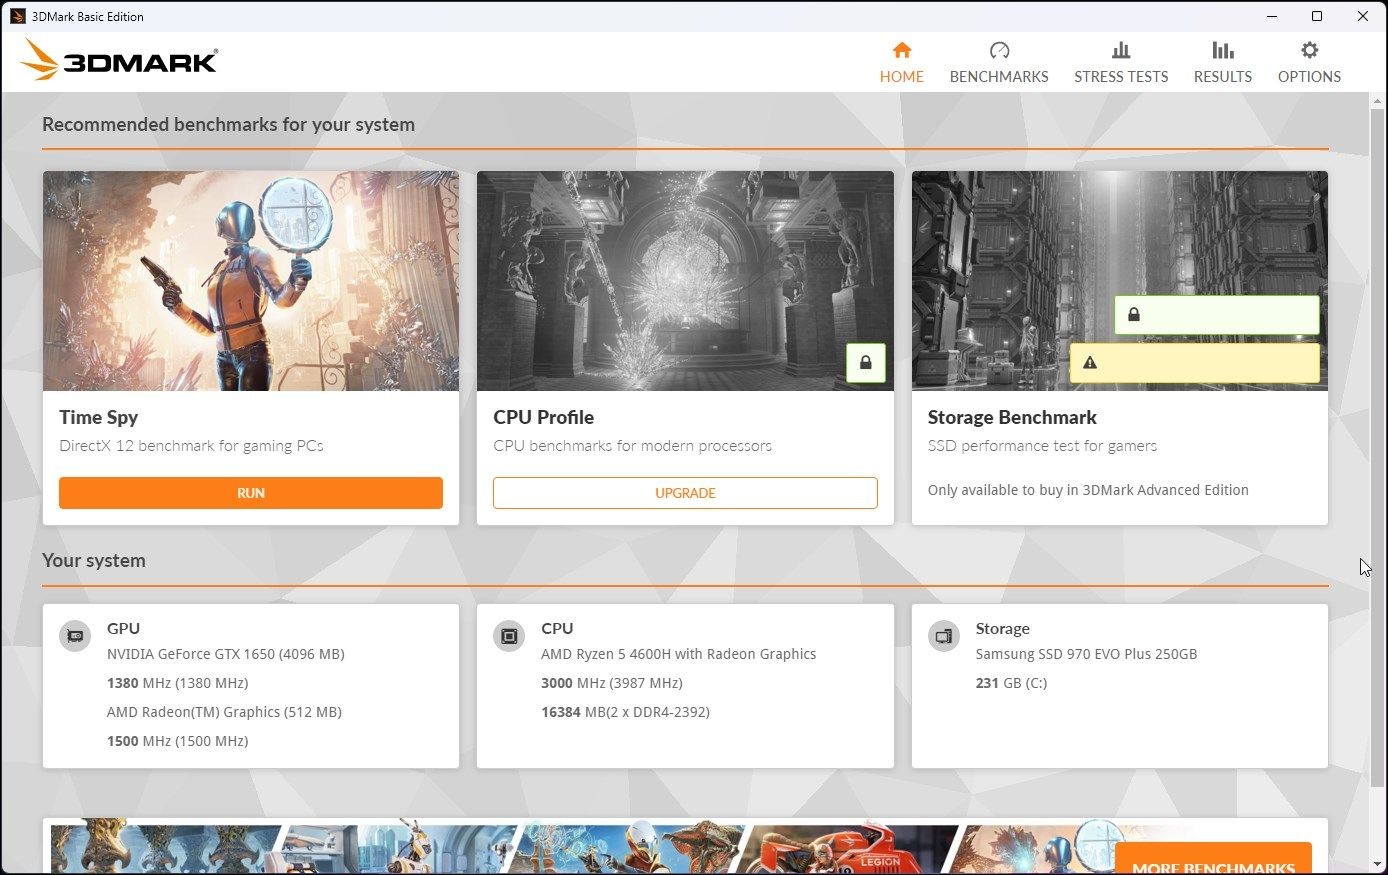1388x875 pixels.
Task: Run the Time Spy benchmark
Action: click(x=251, y=493)
